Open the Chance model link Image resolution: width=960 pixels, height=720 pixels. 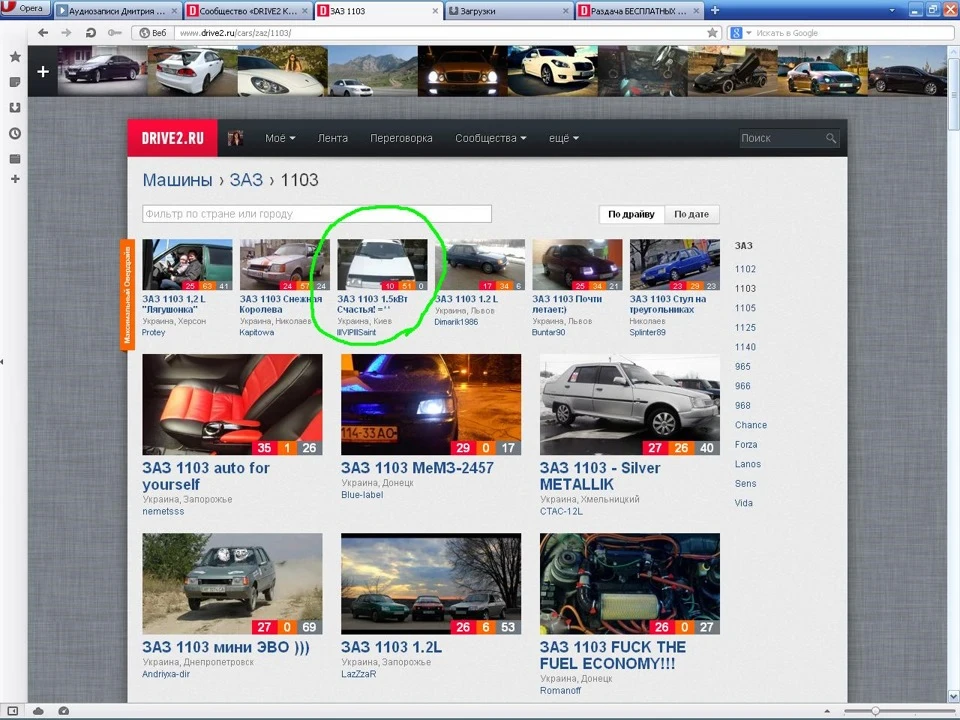tap(751, 425)
